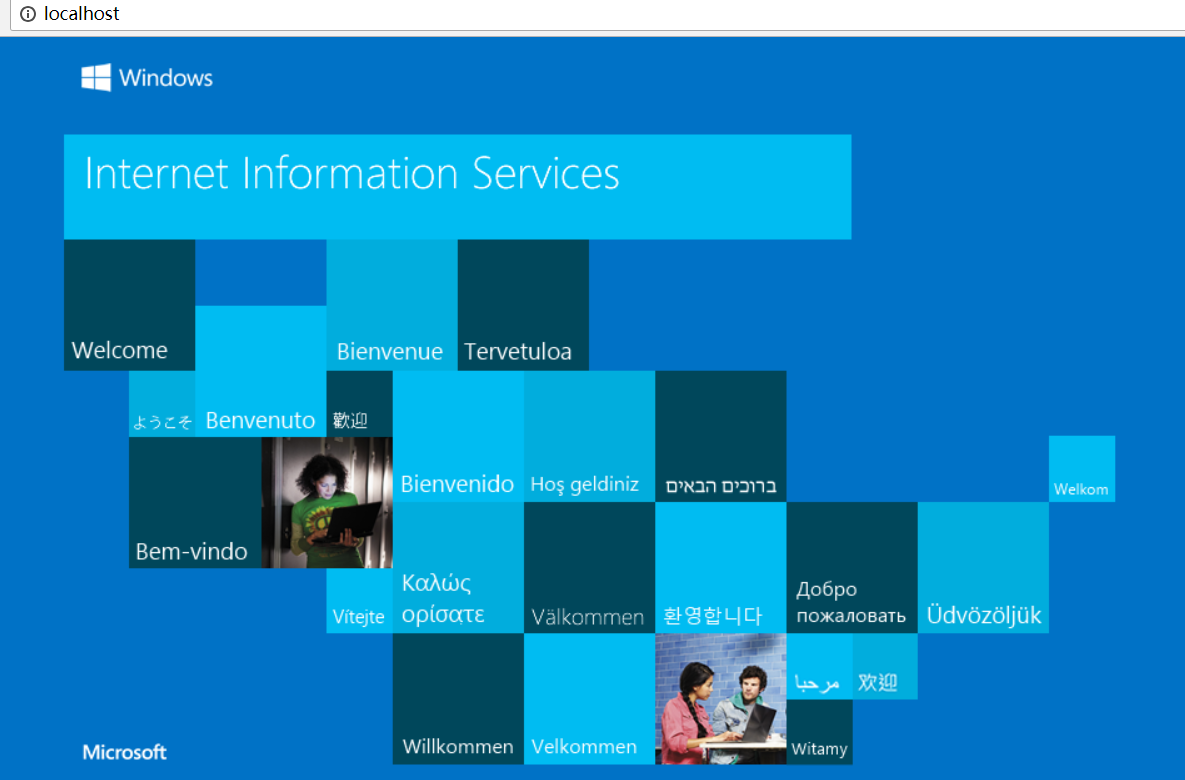Click the Hebrew ברוכים הבאים tile

coord(721,436)
